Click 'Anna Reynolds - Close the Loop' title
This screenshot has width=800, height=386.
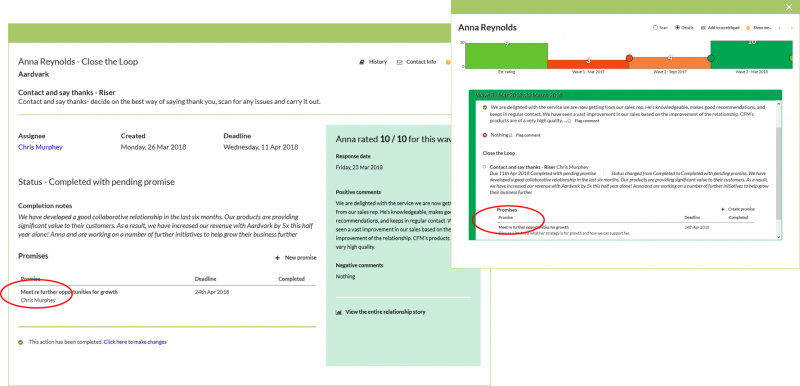click(x=78, y=62)
